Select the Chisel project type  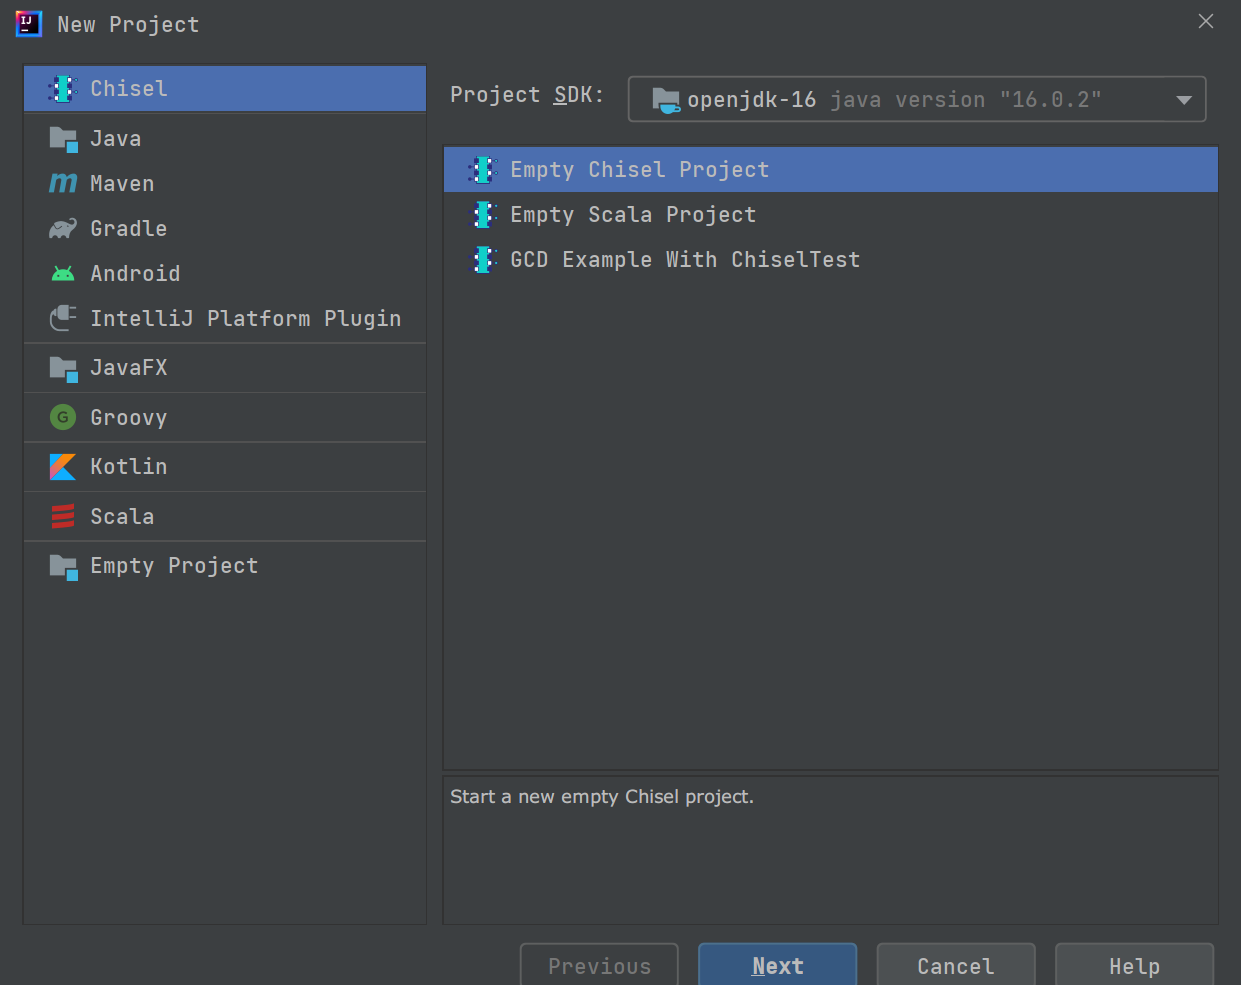click(225, 89)
